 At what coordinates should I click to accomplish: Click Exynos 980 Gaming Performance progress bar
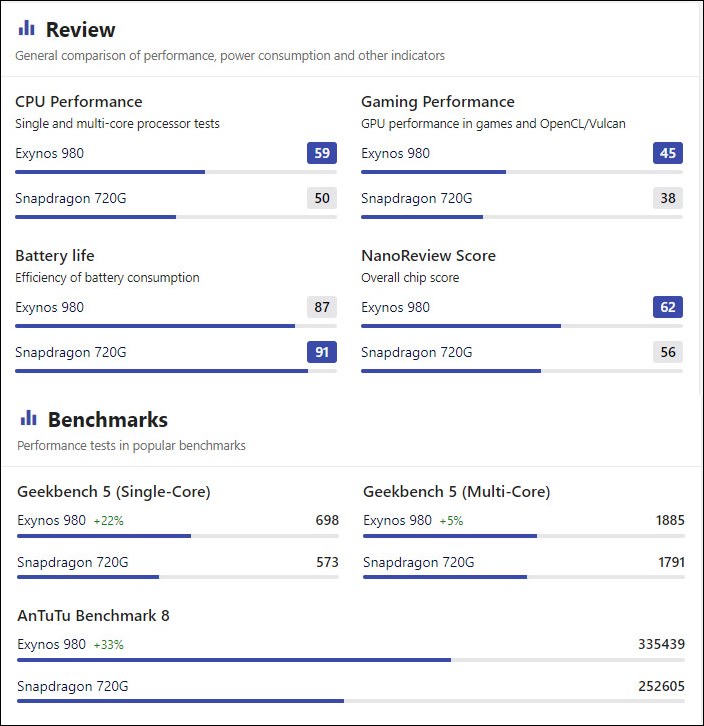point(522,172)
